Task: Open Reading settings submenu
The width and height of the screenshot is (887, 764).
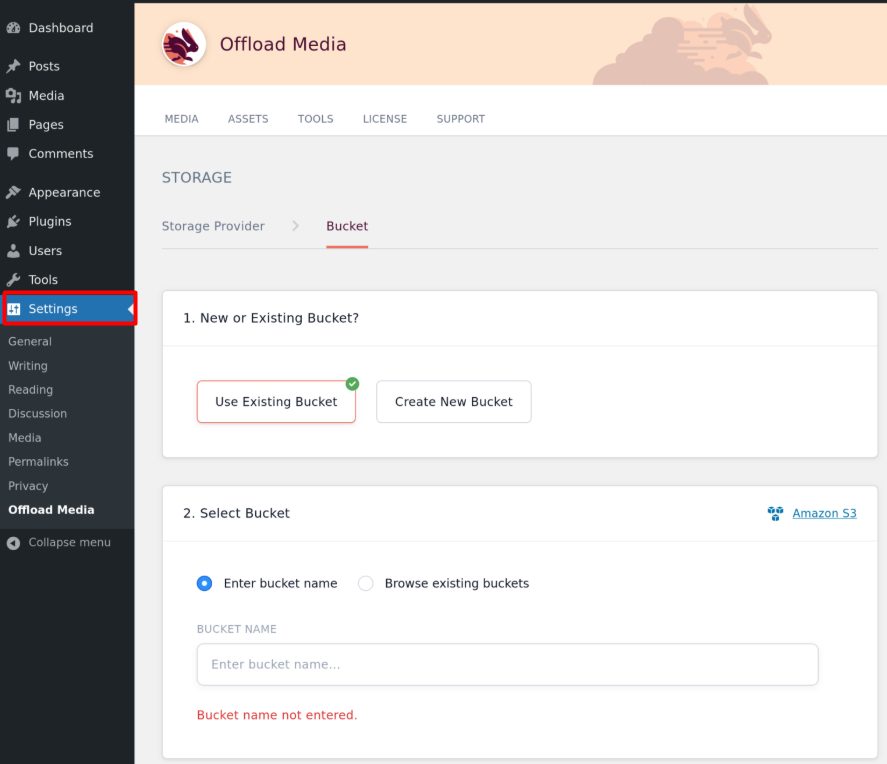Action: pos(31,390)
